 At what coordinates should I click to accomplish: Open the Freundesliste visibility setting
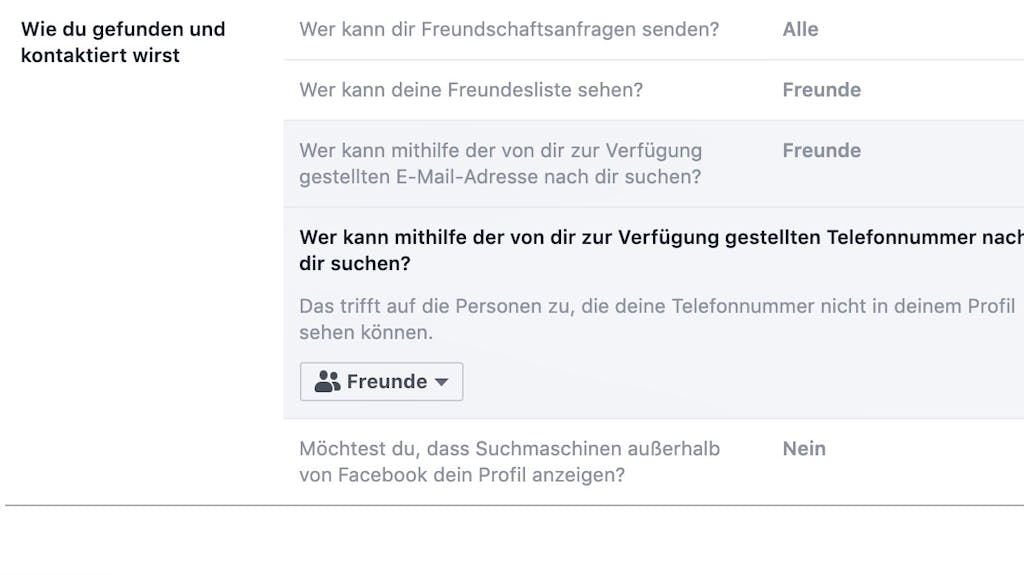(x=654, y=90)
